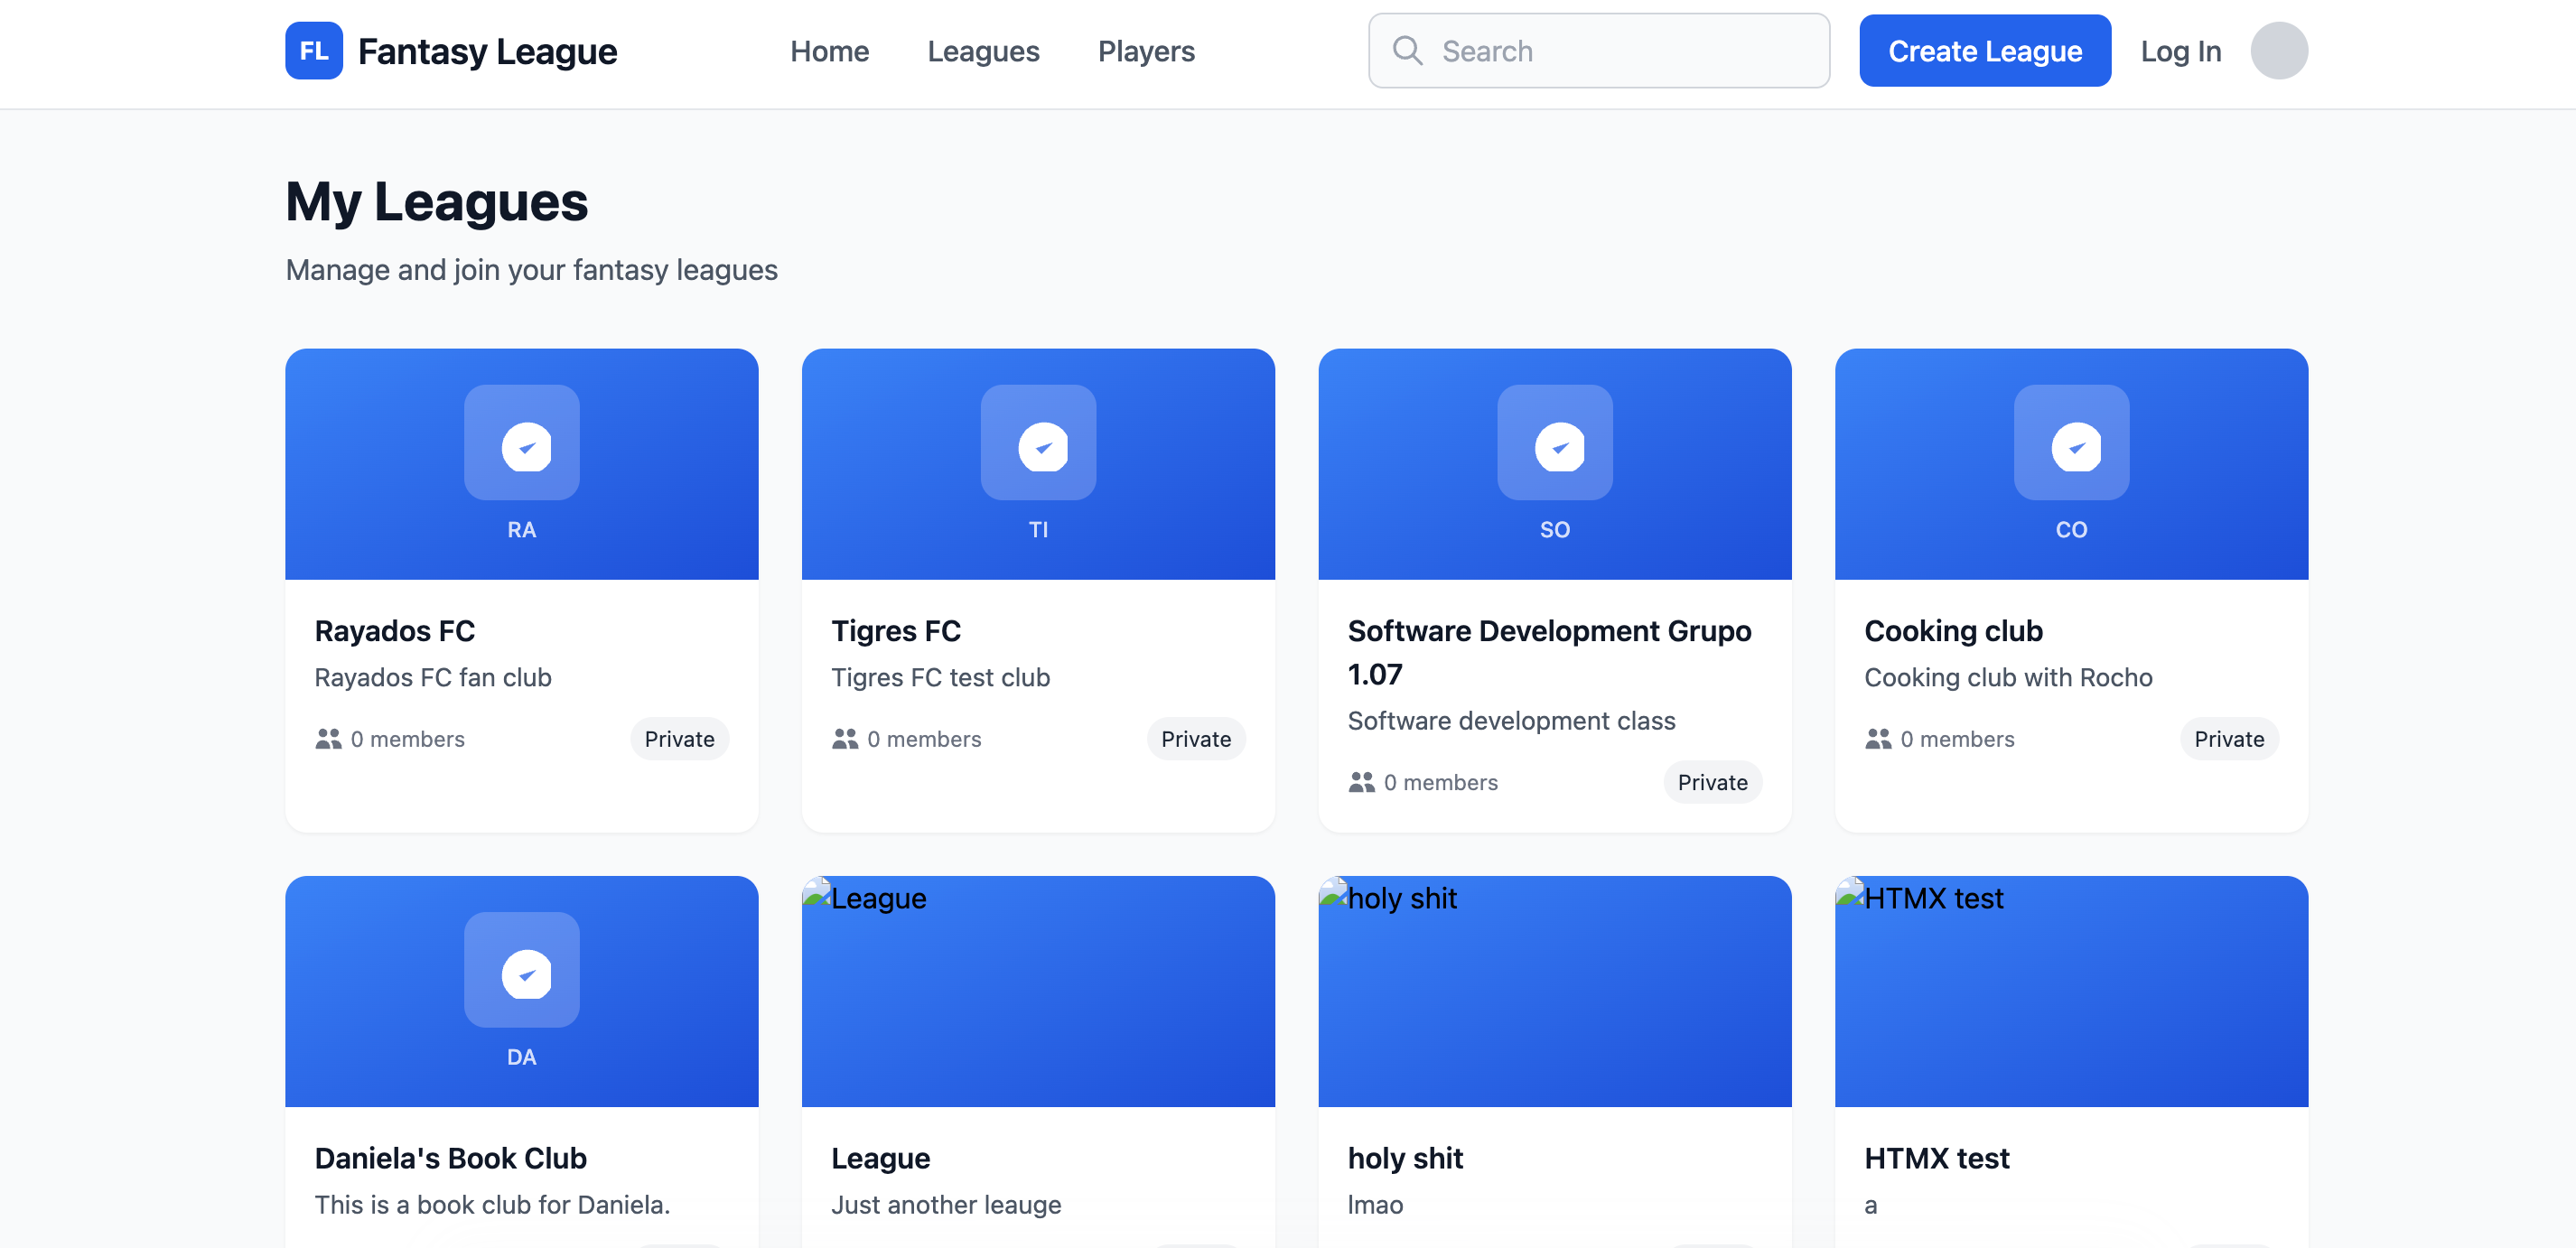Open the Leagues nav item

pyautogui.click(x=983, y=51)
